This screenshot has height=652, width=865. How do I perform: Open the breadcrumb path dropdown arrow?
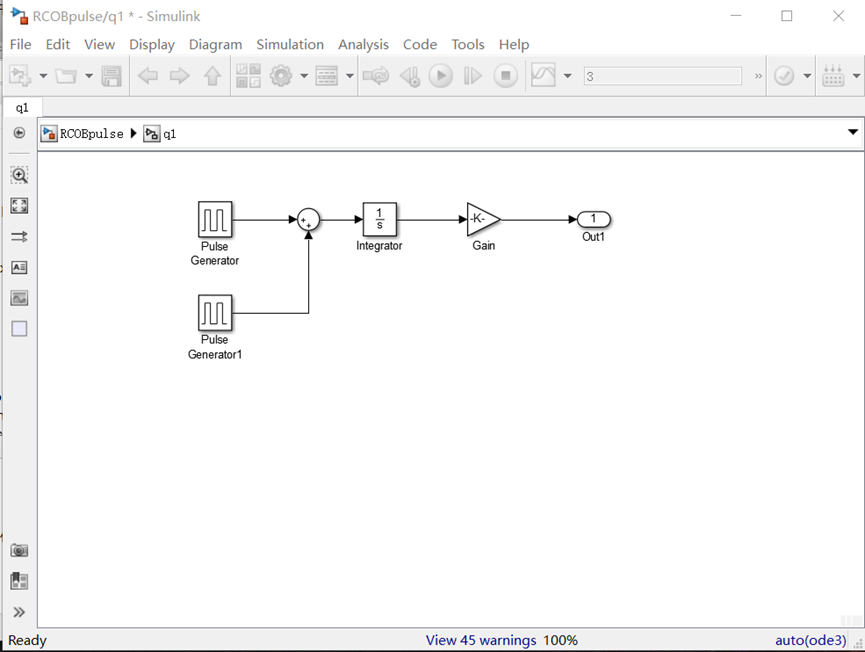[x=852, y=133]
